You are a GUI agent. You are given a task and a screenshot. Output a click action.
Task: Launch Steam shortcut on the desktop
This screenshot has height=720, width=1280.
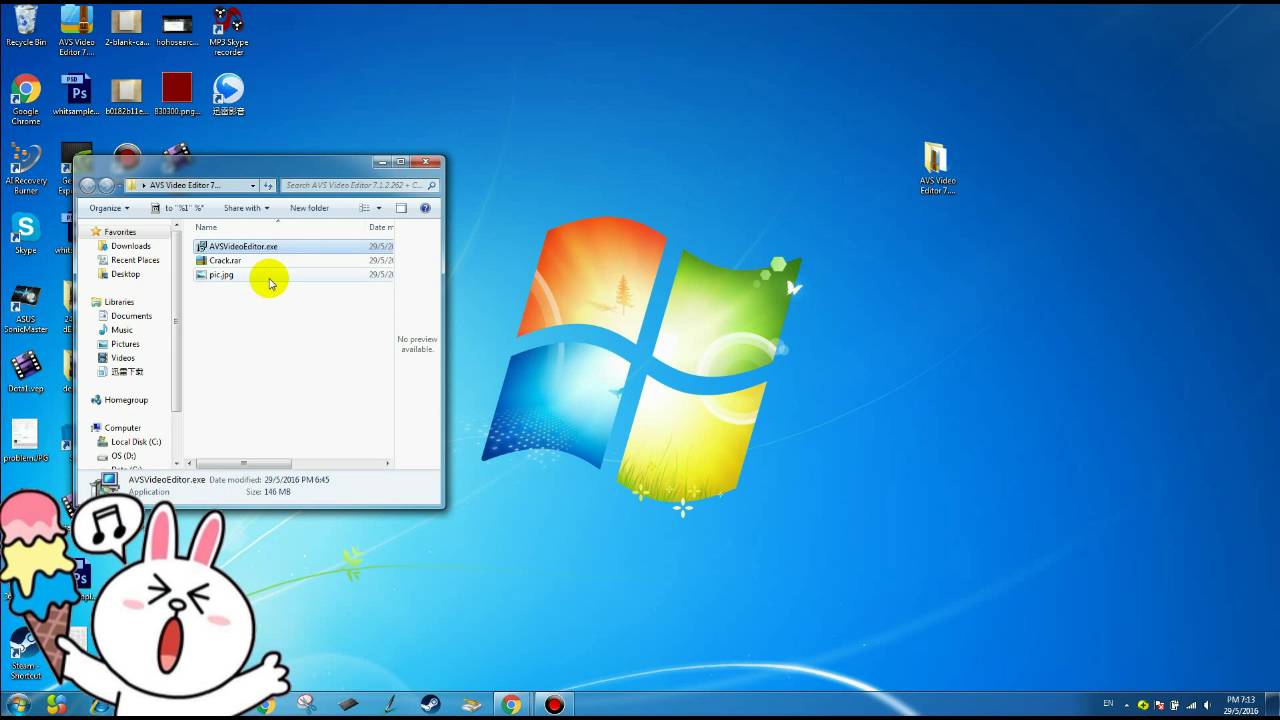[24, 653]
